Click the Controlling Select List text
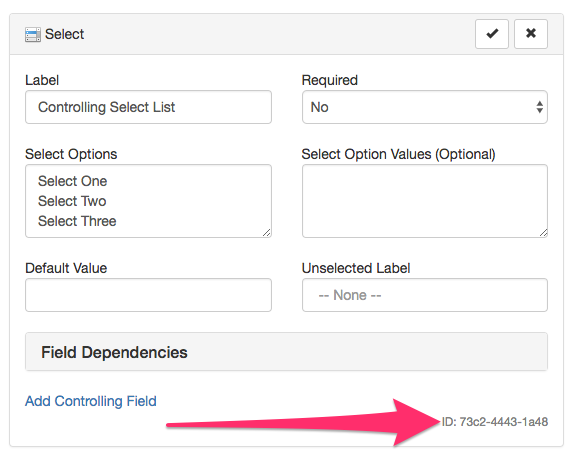The image size is (573, 458). (106, 107)
